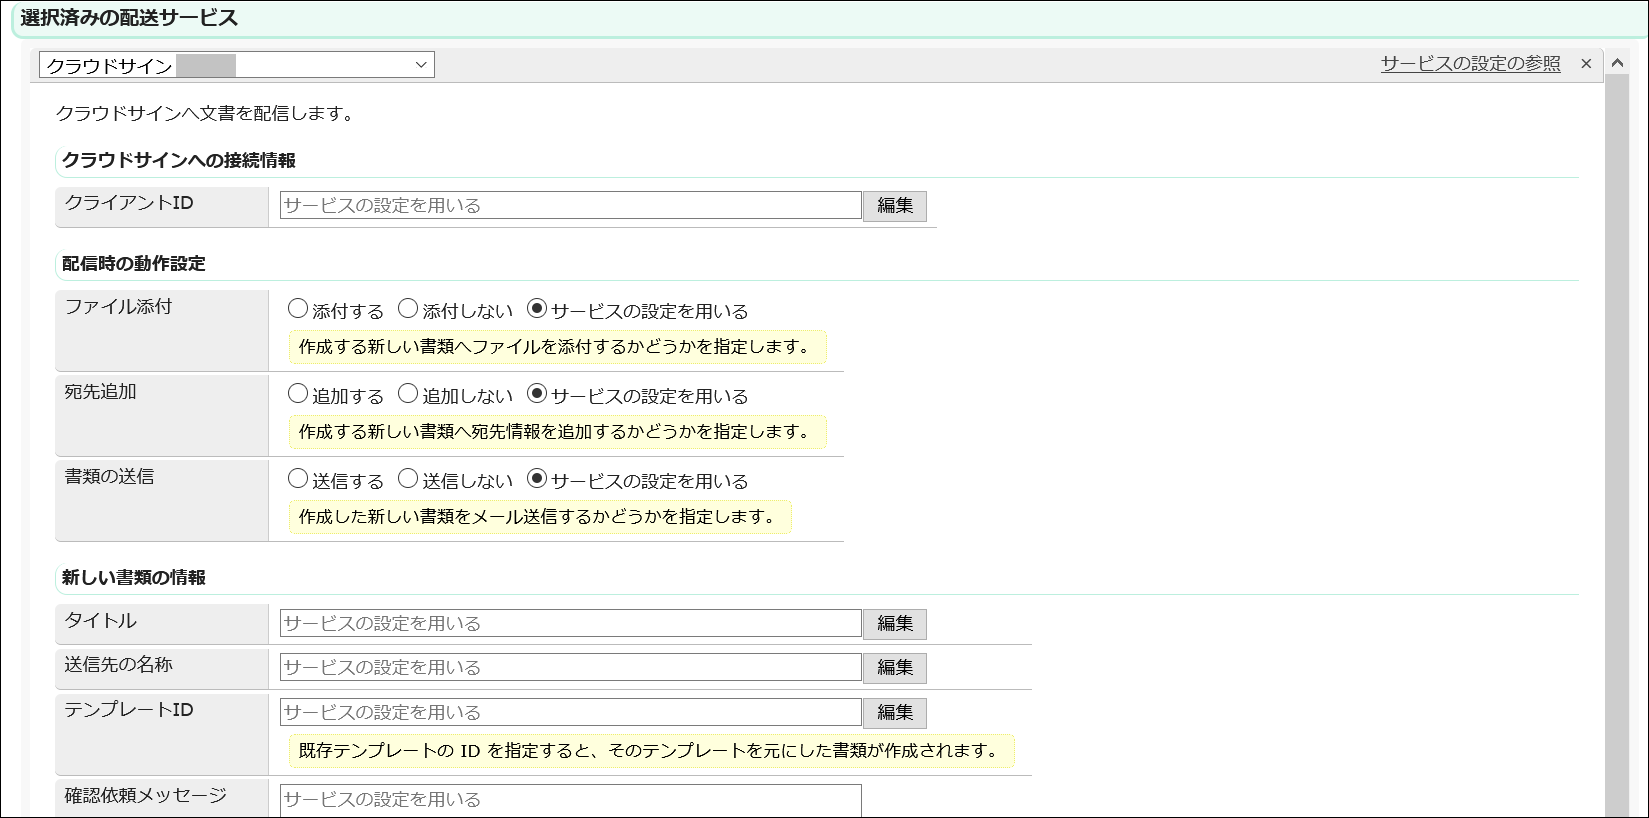Focus the テンプレートID input field

(x=571, y=712)
